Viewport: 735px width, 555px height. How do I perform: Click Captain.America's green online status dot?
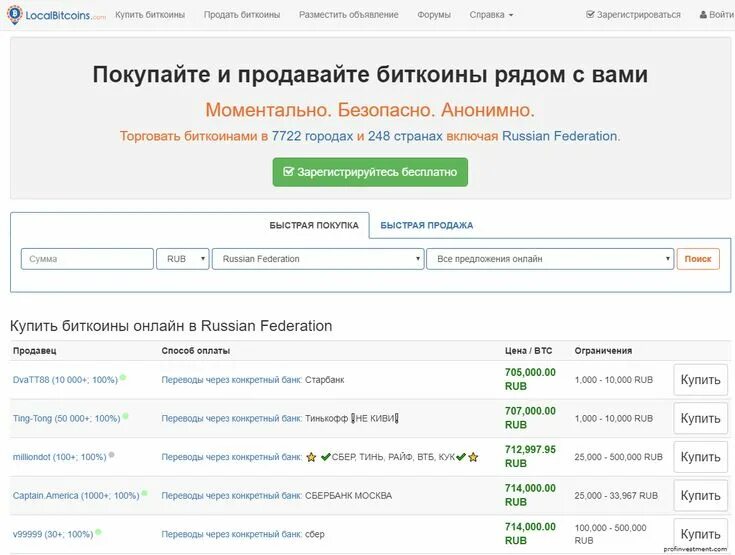(144, 493)
